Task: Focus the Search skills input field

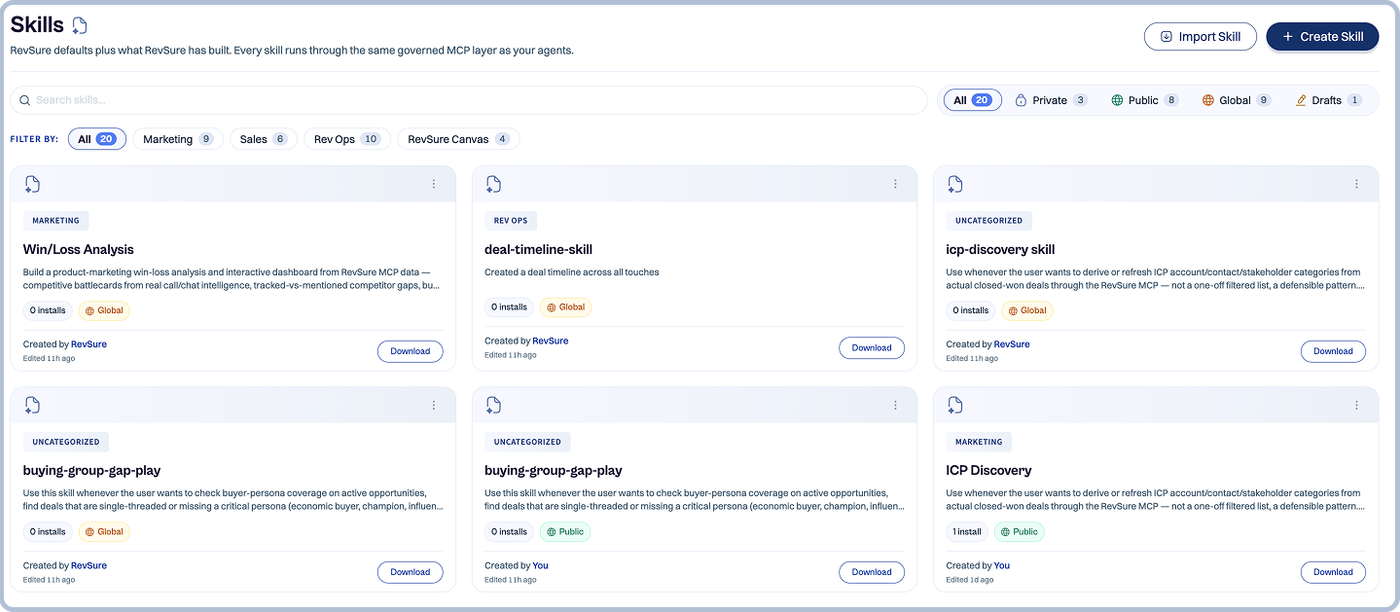Action: tap(469, 100)
